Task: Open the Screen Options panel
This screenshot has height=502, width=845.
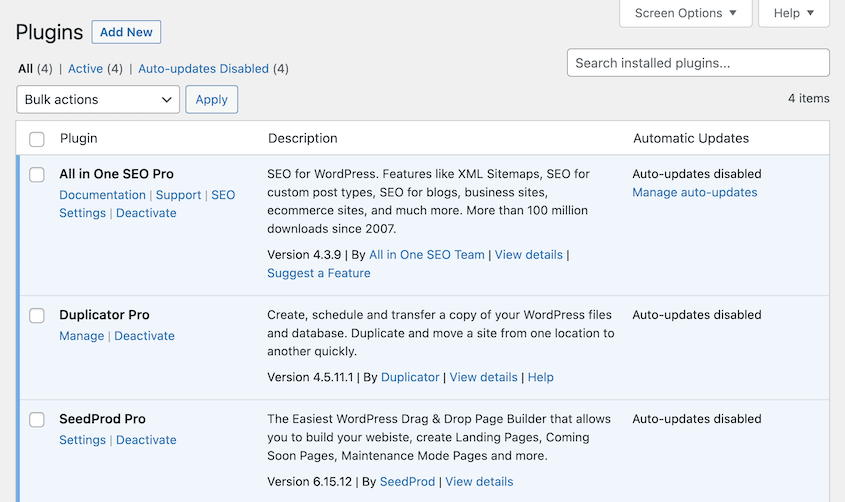Action: coord(685,13)
